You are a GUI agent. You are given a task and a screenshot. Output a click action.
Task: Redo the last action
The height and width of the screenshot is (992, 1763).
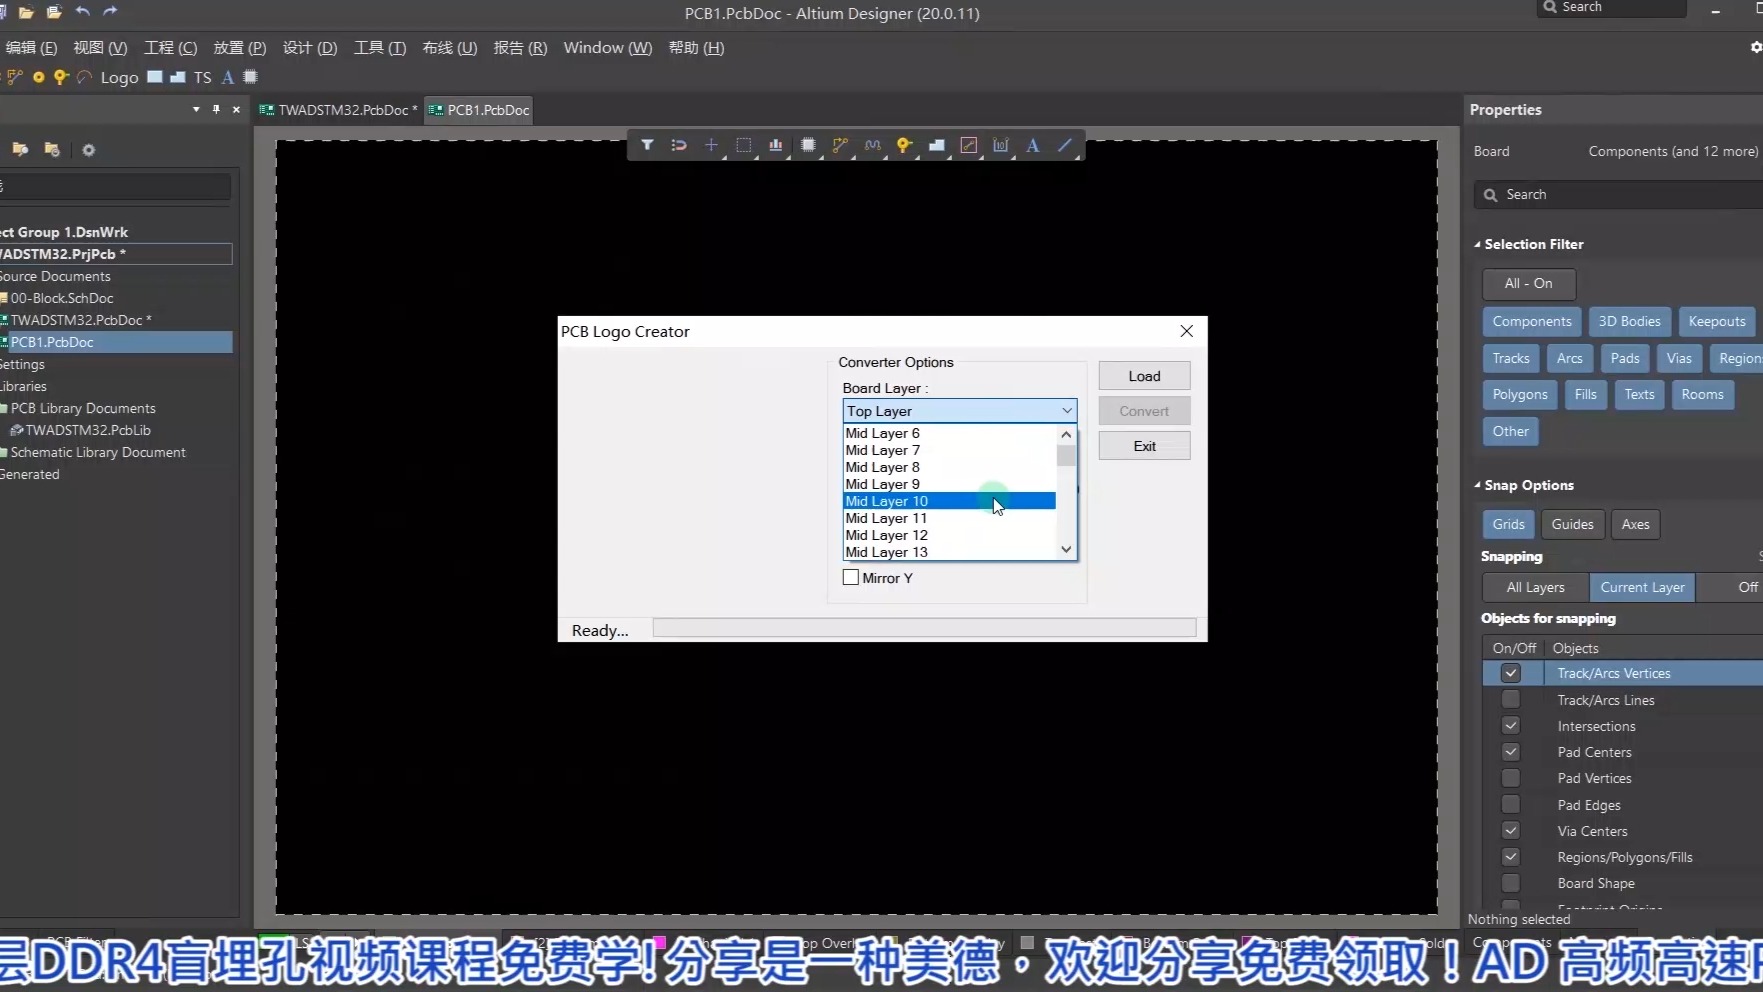pyautogui.click(x=110, y=12)
